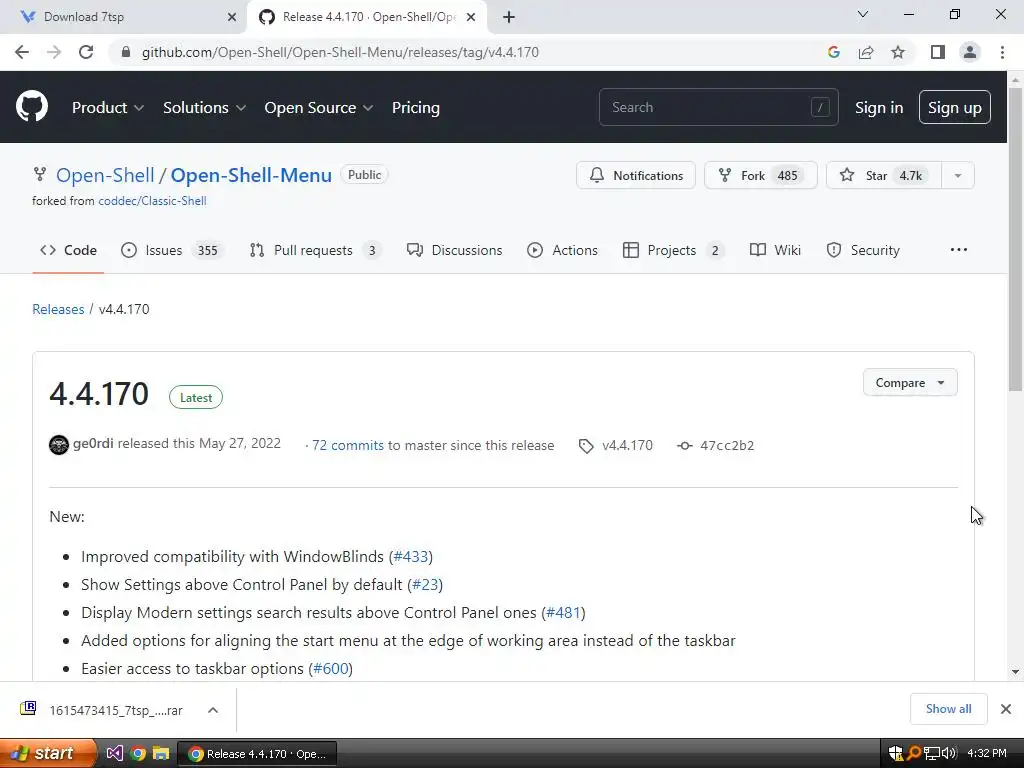Open Chrome from quick launch icon
The height and width of the screenshot is (768, 1024).
click(138, 754)
